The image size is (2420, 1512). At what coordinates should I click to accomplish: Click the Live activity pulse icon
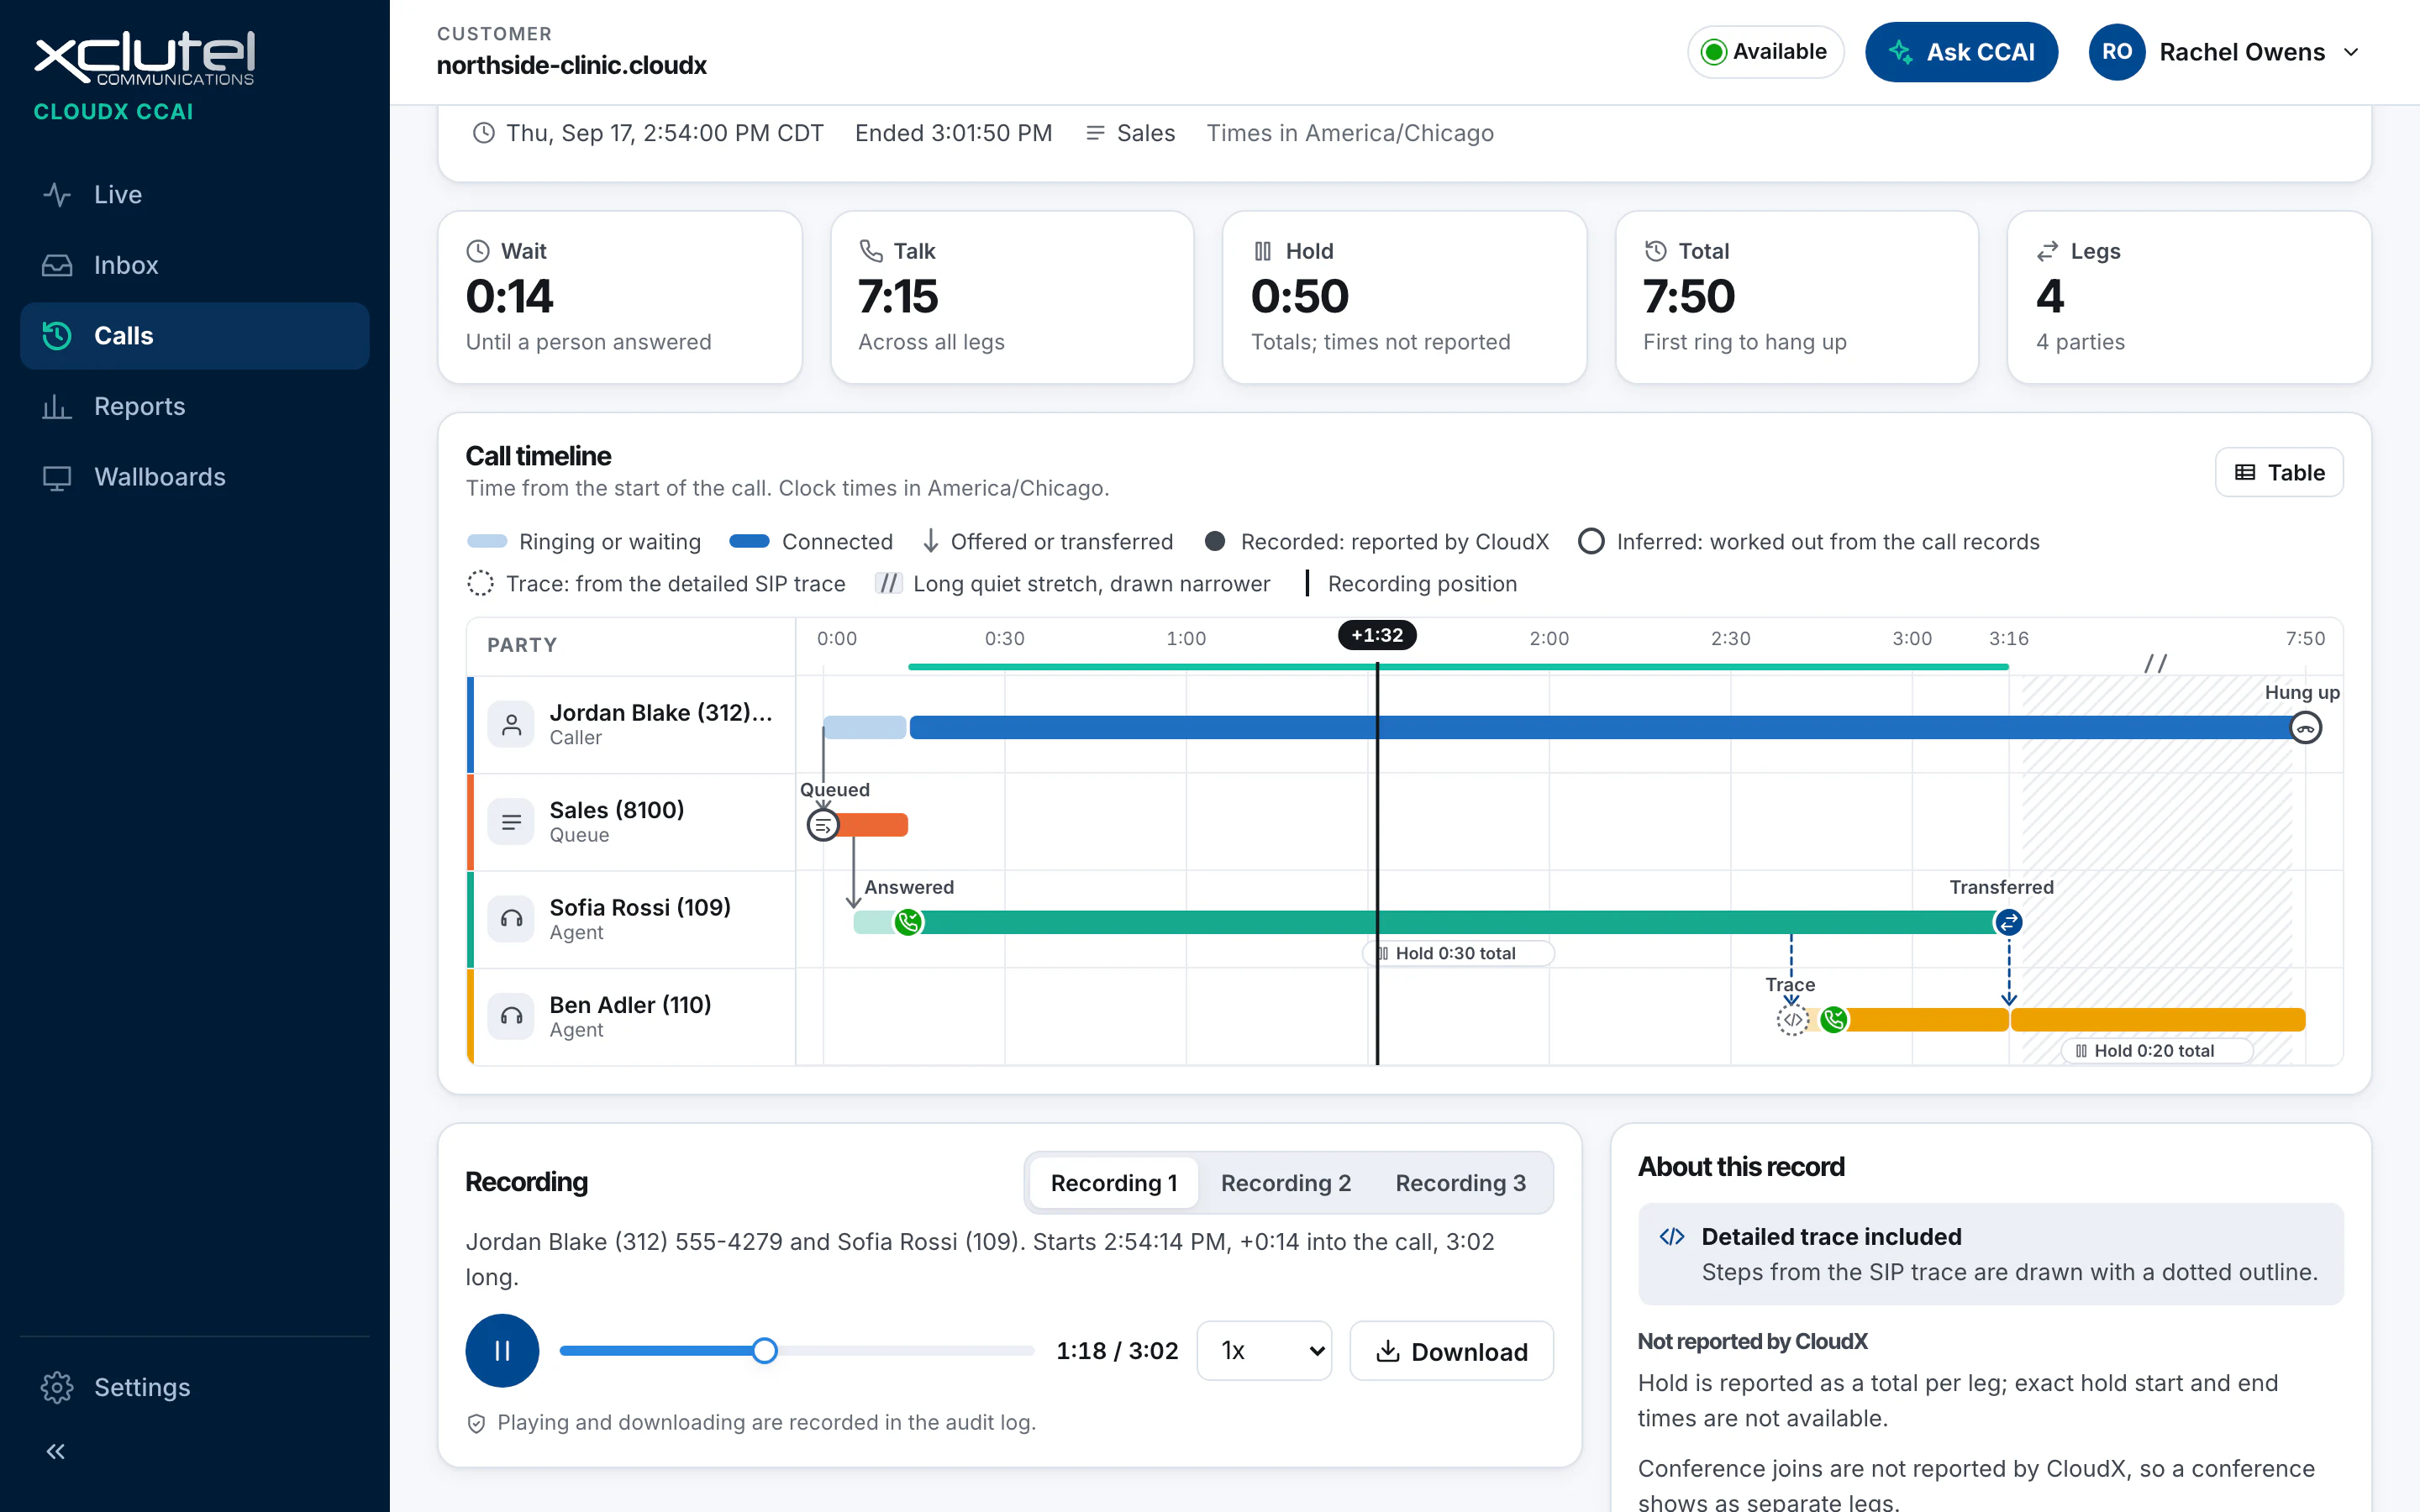coord(57,194)
